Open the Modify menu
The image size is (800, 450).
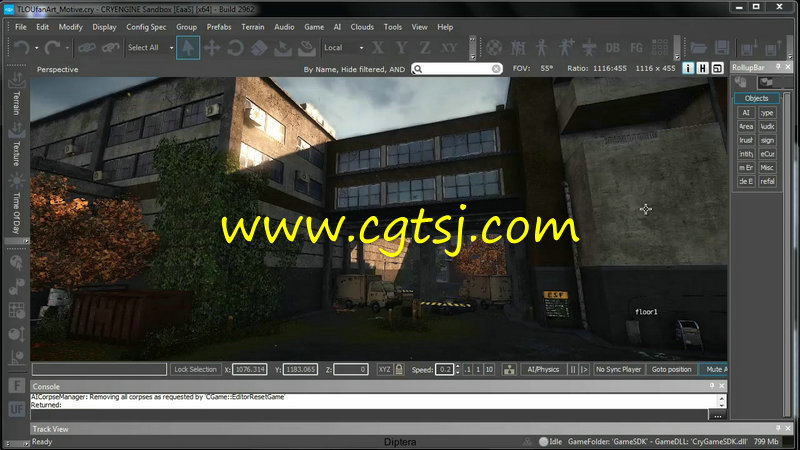pos(70,27)
